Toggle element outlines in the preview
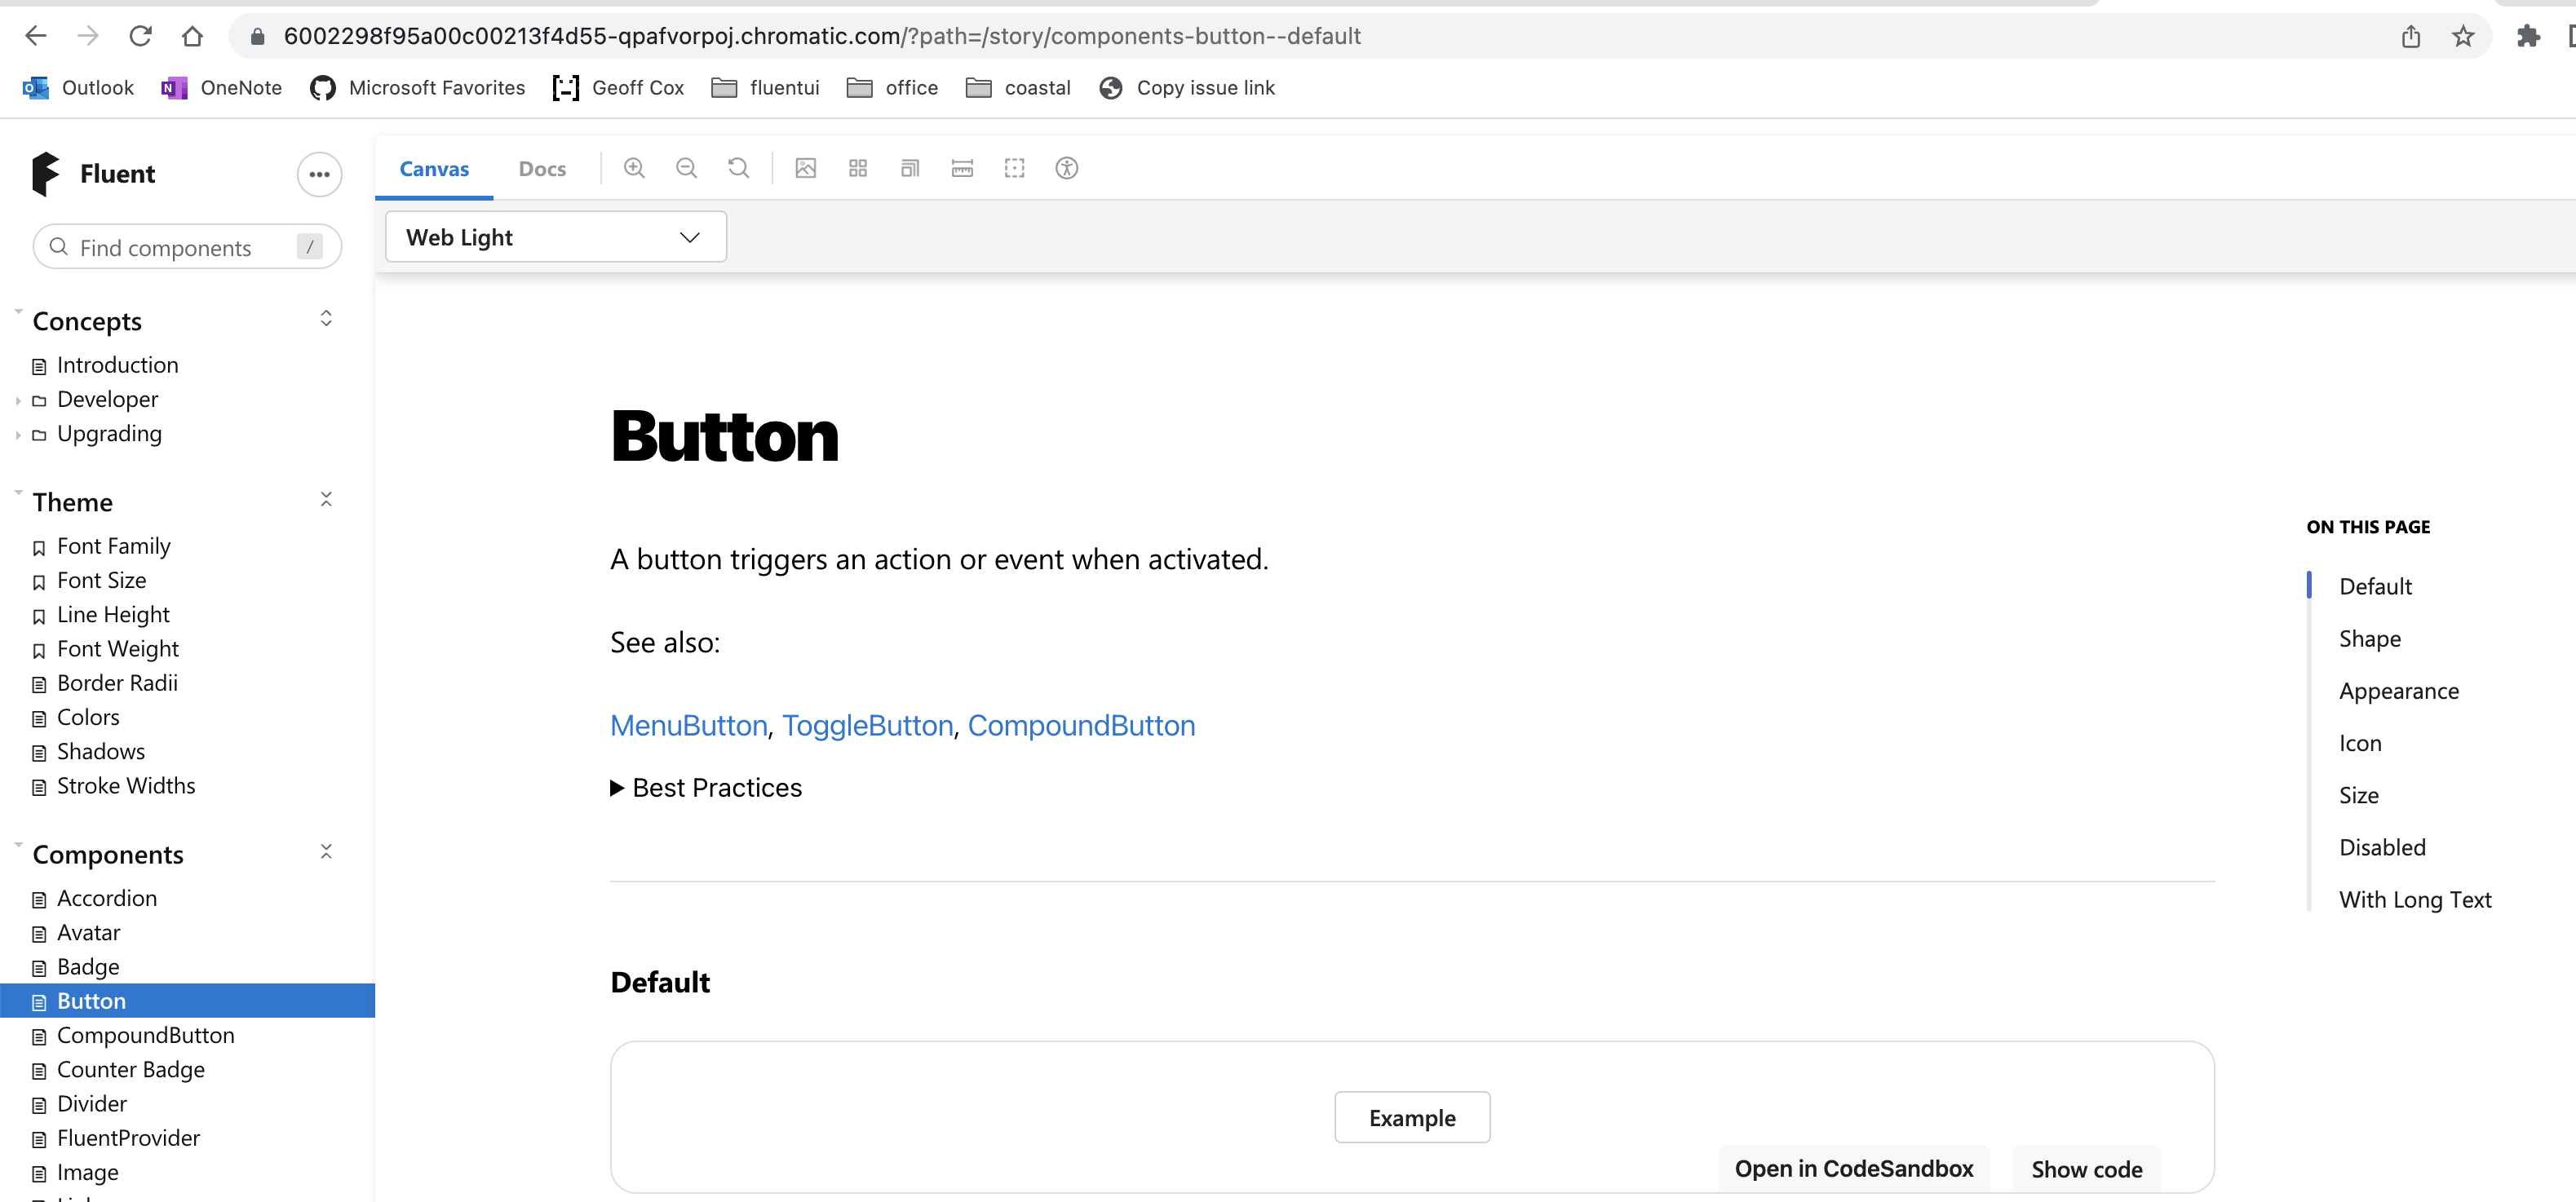Screen dimensions: 2576x1202 (x=1014, y=168)
